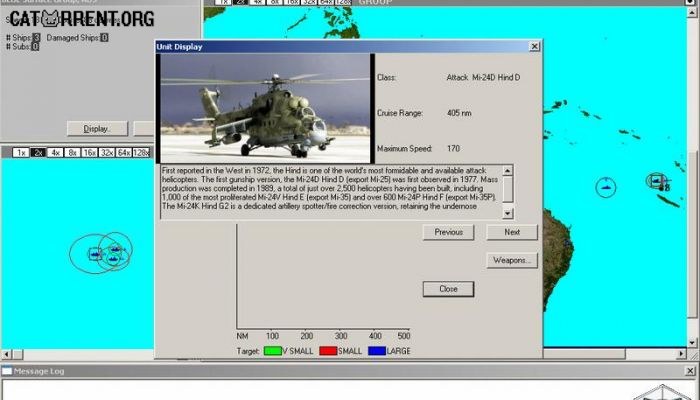
Task: Click description text scroll down arrow
Action: coord(508,214)
